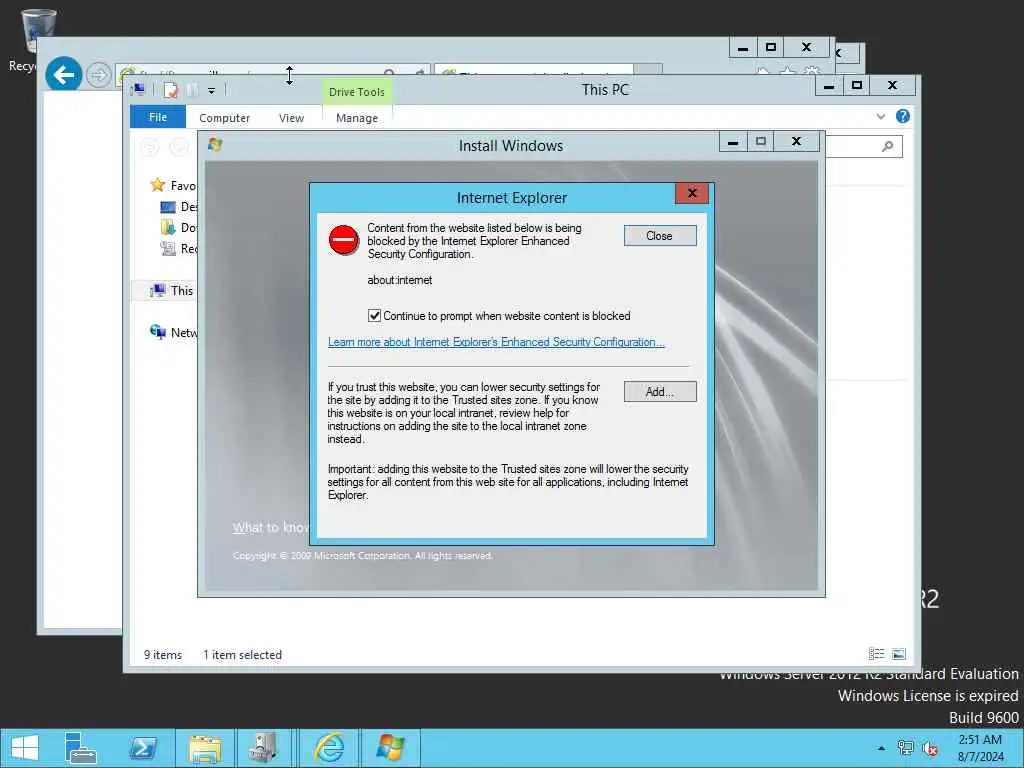
Task: Switch to large icons view in status bar
Action: (x=899, y=654)
